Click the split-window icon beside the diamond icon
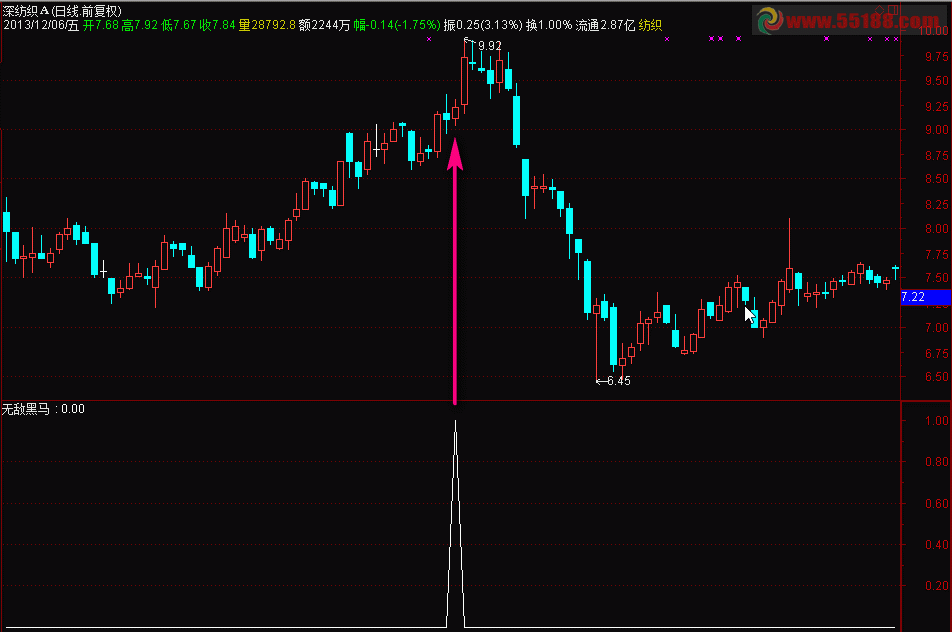952x632 pixels. coord(894,8)
